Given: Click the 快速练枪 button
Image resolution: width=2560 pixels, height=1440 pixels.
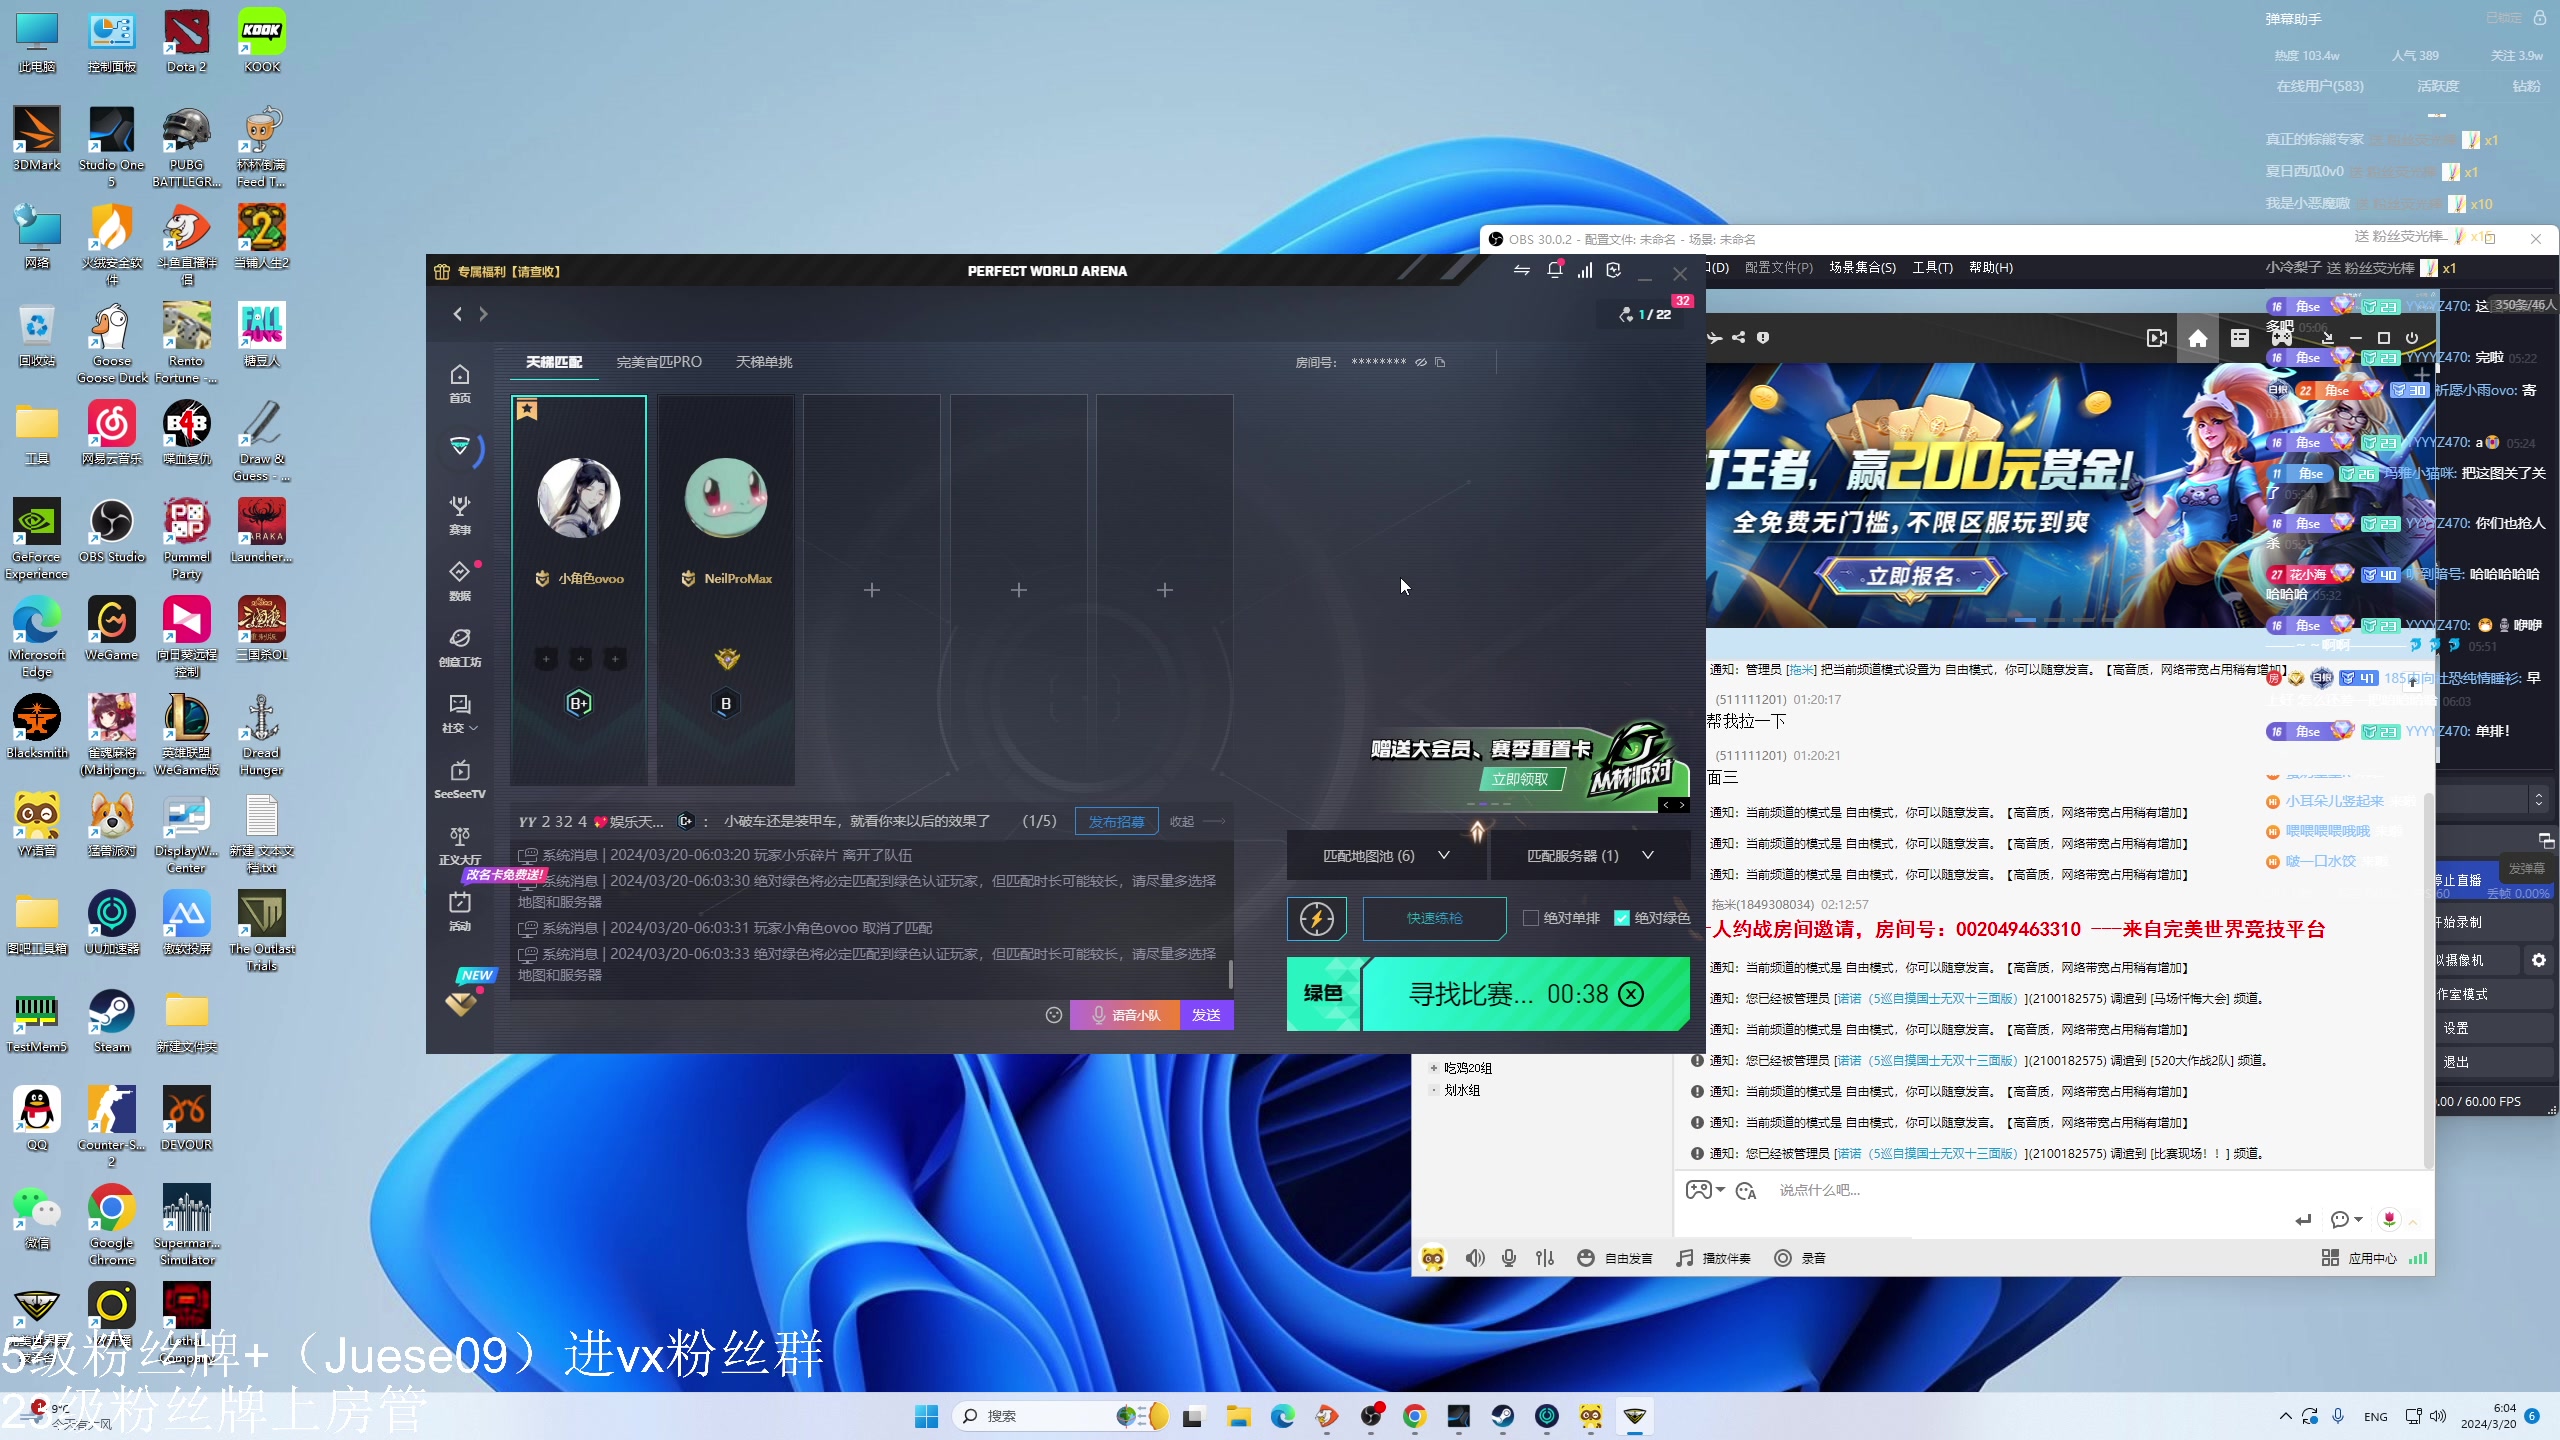Looking at the screenshot, I should [x=1434, y=918].
